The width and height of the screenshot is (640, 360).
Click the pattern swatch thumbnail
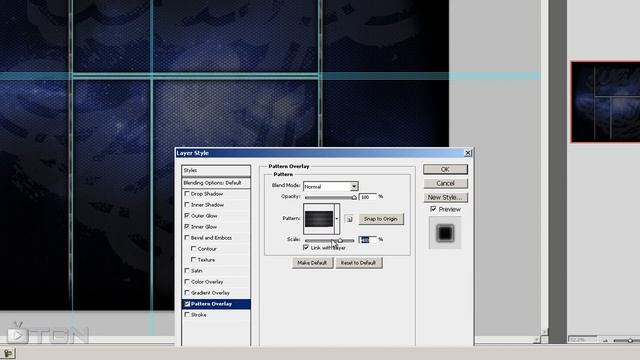(319, 219)
